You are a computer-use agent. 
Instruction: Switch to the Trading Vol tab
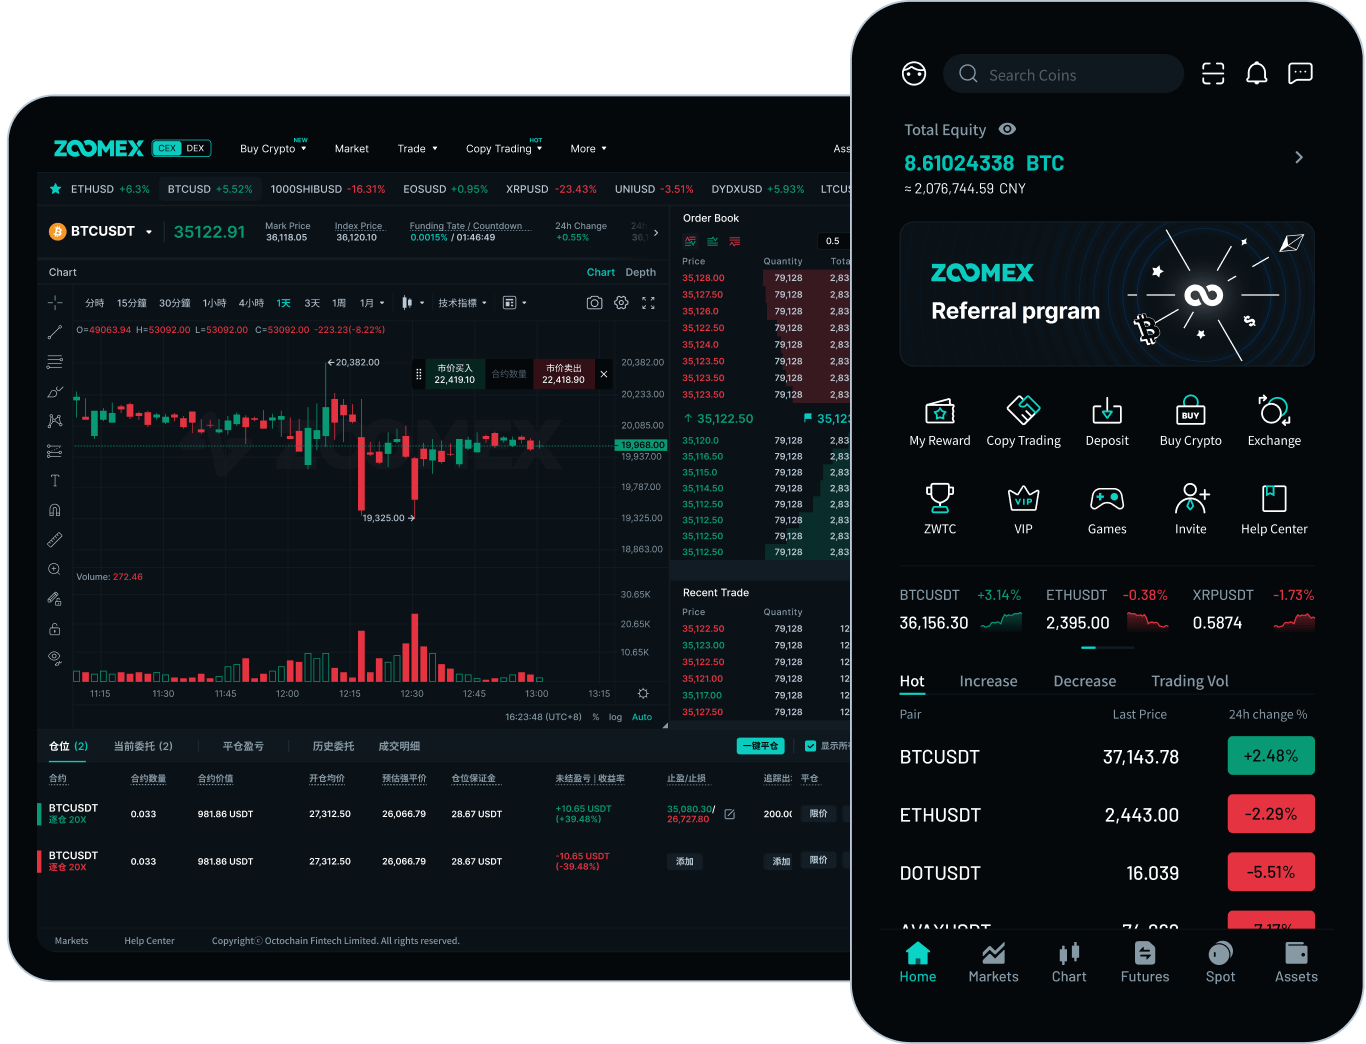[x=1190, y=681]
